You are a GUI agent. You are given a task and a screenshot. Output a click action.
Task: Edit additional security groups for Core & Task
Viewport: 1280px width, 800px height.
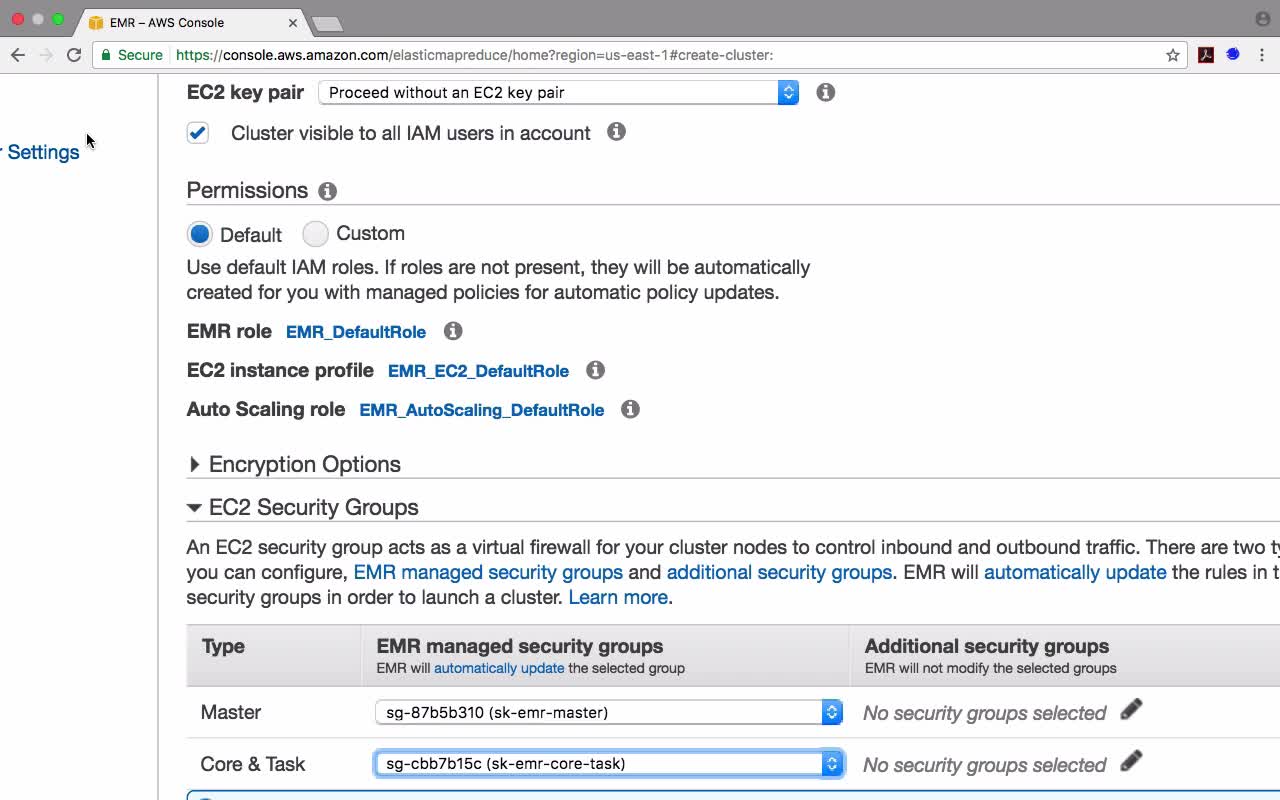click(1131, 762)
